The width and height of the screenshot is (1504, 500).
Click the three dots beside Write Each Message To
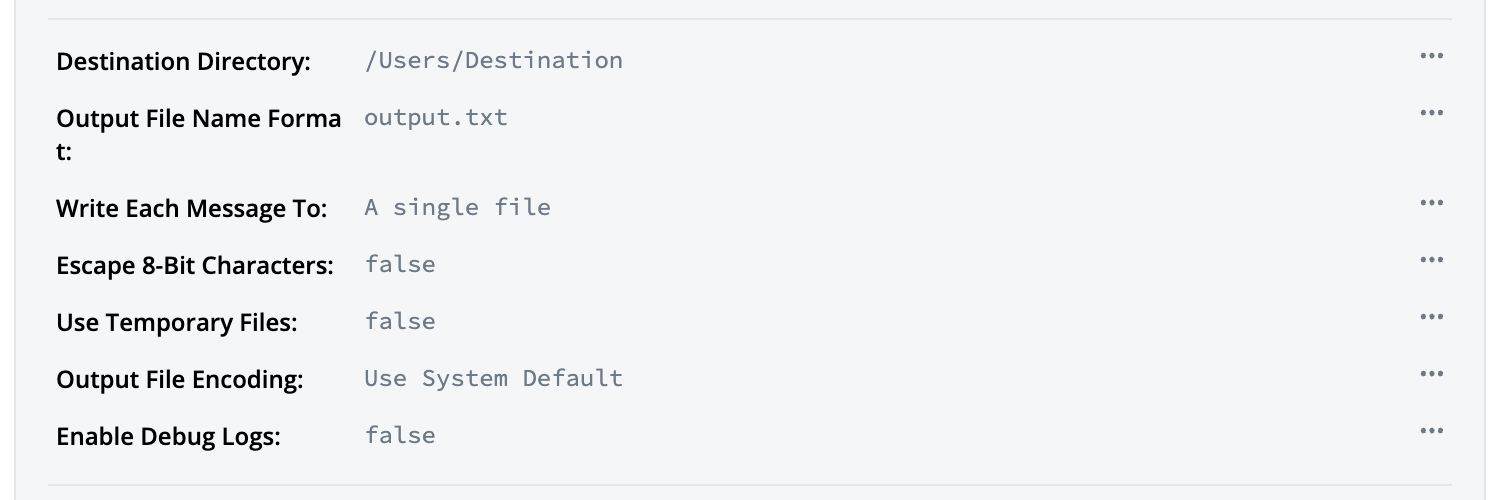1431,203
